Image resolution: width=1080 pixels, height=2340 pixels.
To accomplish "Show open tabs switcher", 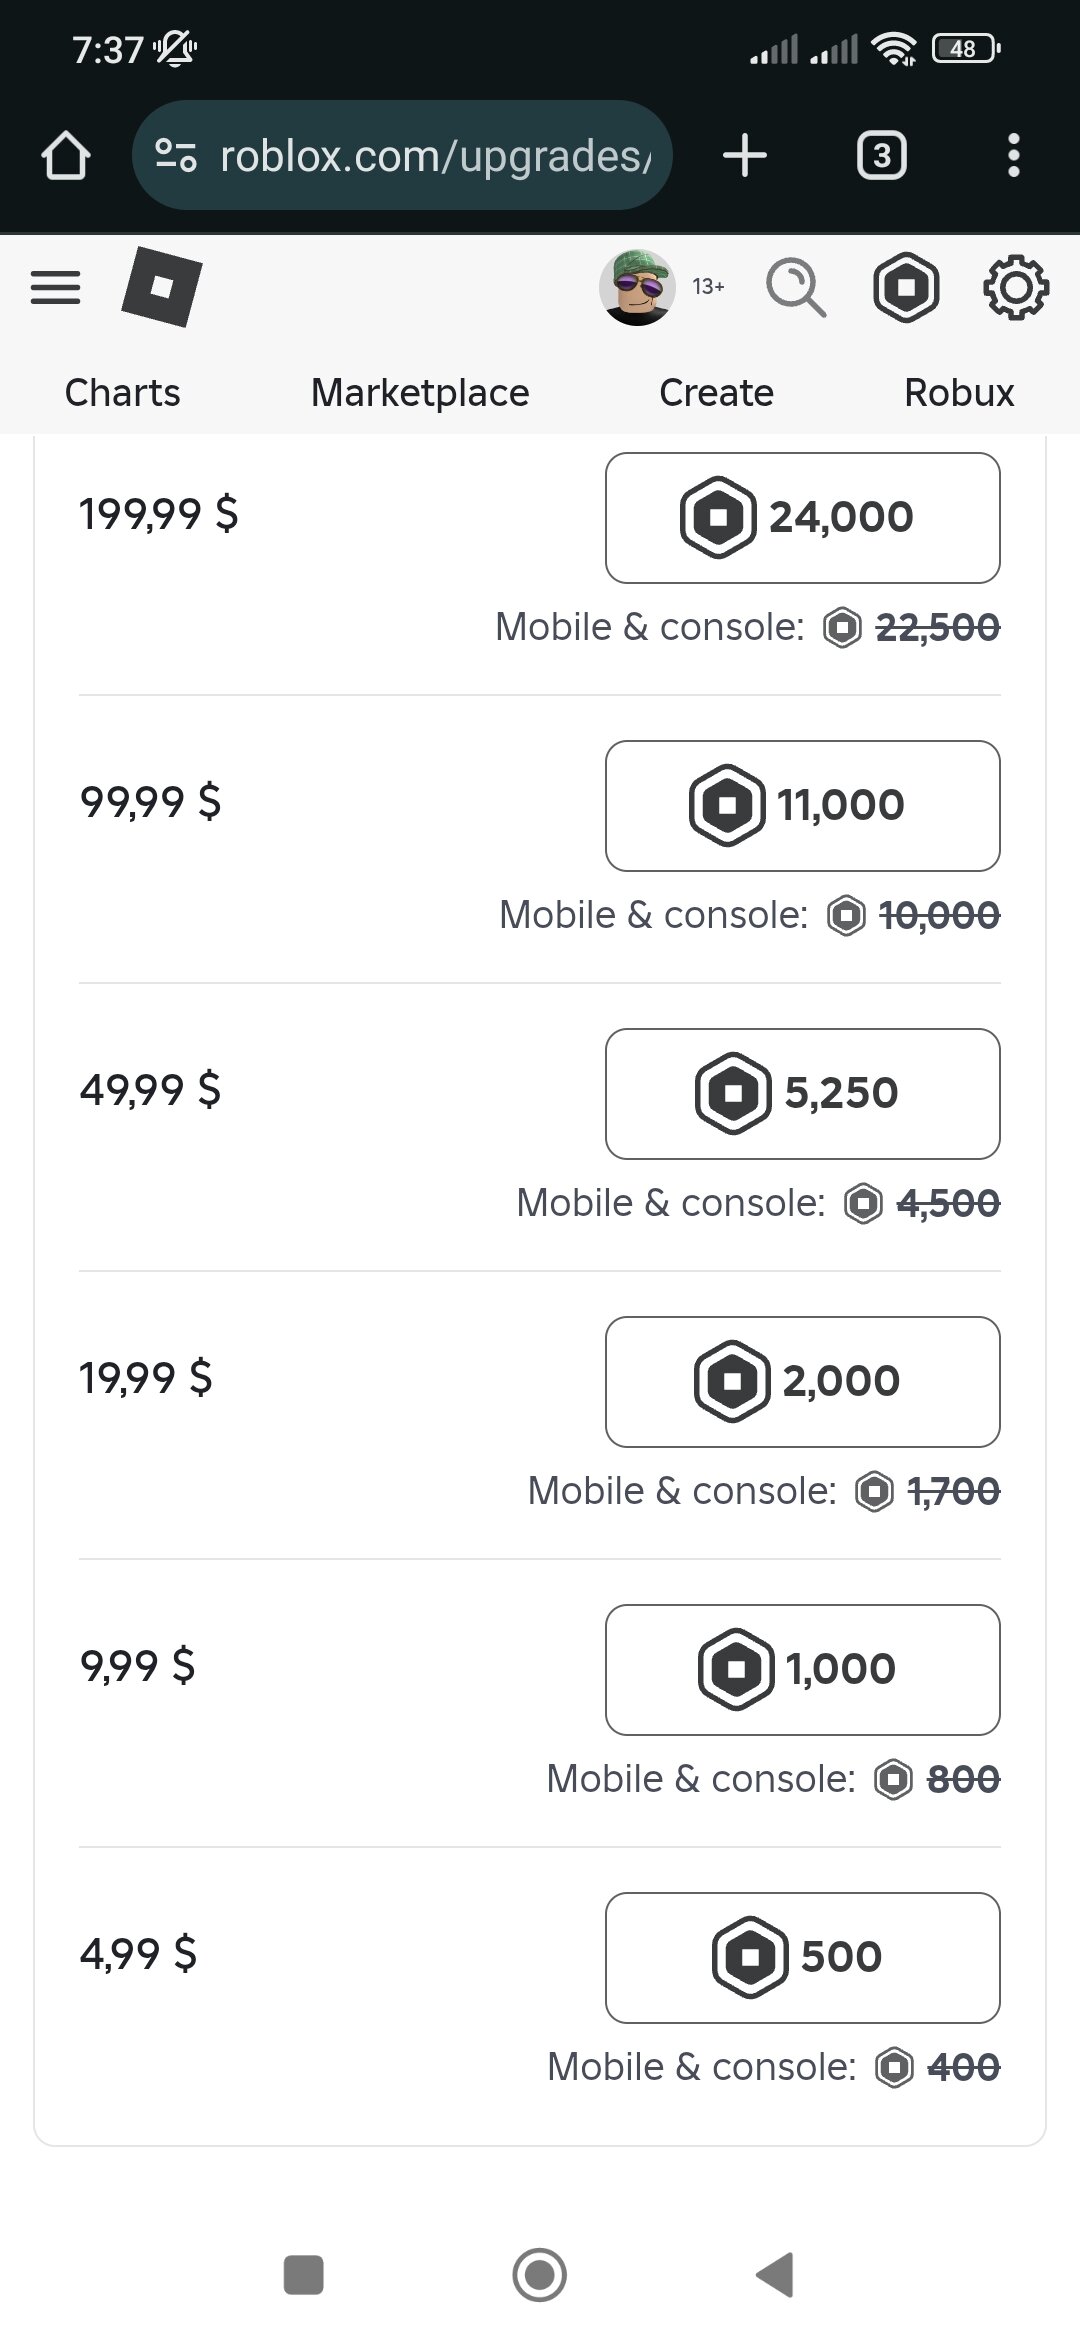I will click(x=882, y=156).
